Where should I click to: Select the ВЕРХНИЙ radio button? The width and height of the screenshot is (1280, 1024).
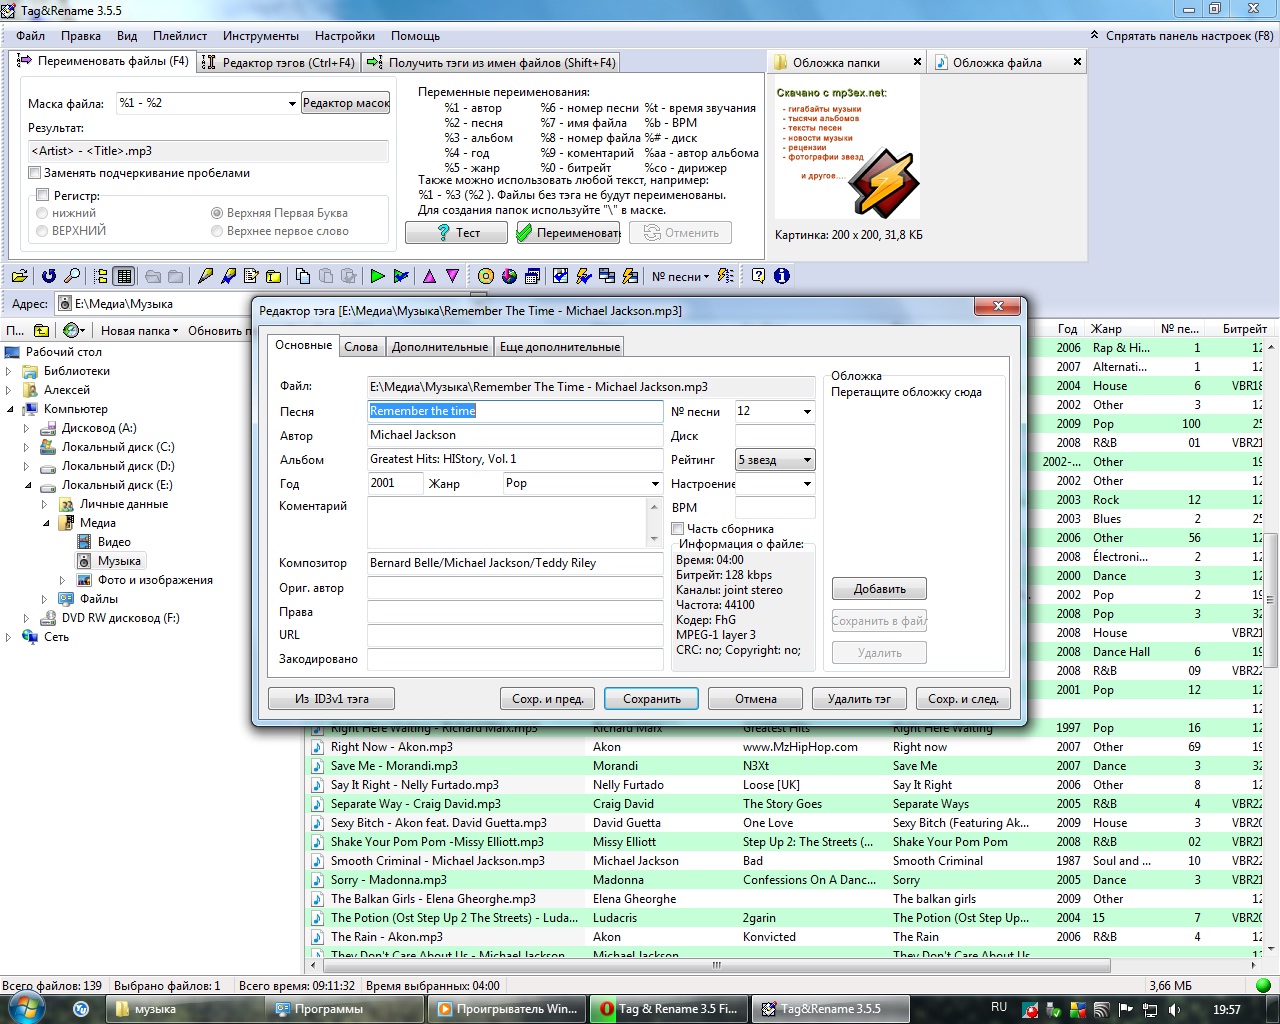[x=42, y=231]
